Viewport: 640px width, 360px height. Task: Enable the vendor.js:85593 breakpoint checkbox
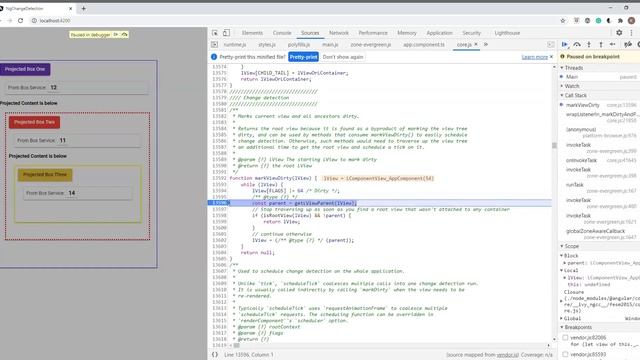click(565, 354)
